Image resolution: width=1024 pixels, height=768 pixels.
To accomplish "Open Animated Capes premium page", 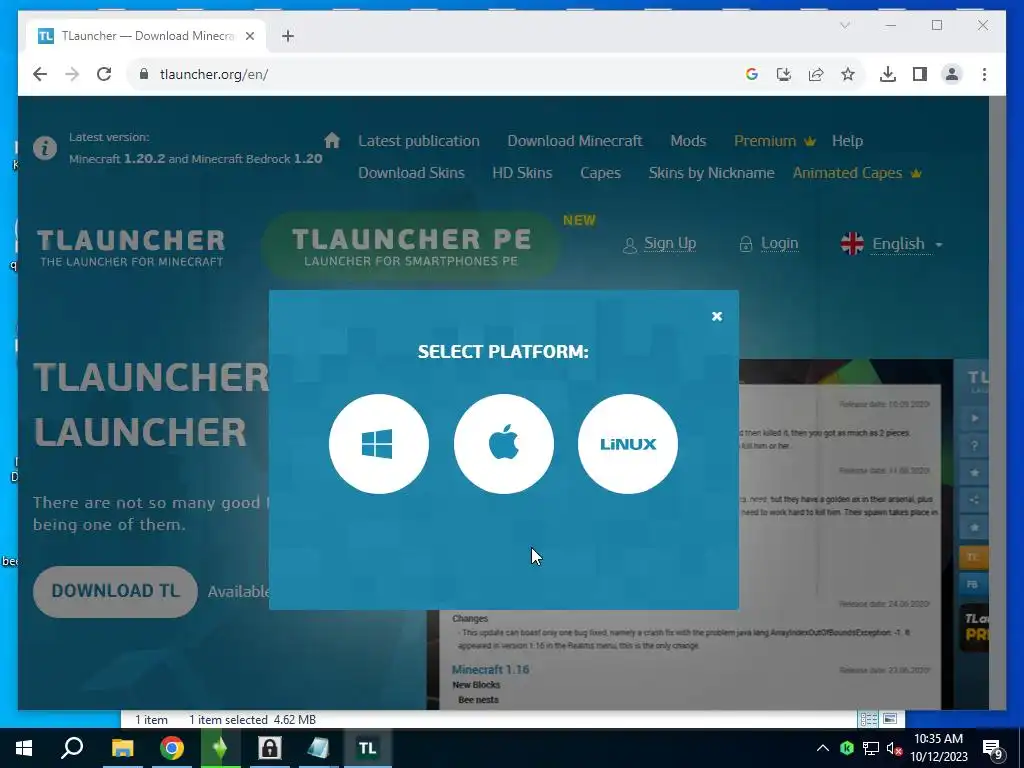I will 857,173.
